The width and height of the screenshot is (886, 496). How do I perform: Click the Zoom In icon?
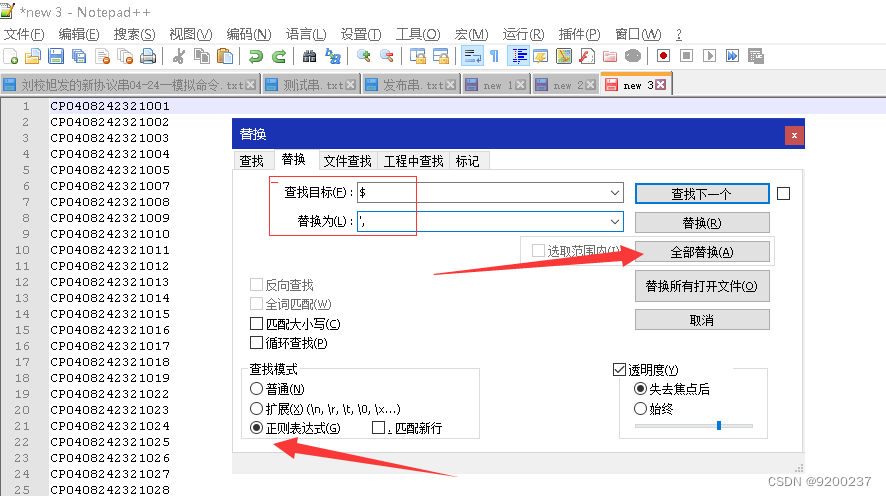point(363,56)
